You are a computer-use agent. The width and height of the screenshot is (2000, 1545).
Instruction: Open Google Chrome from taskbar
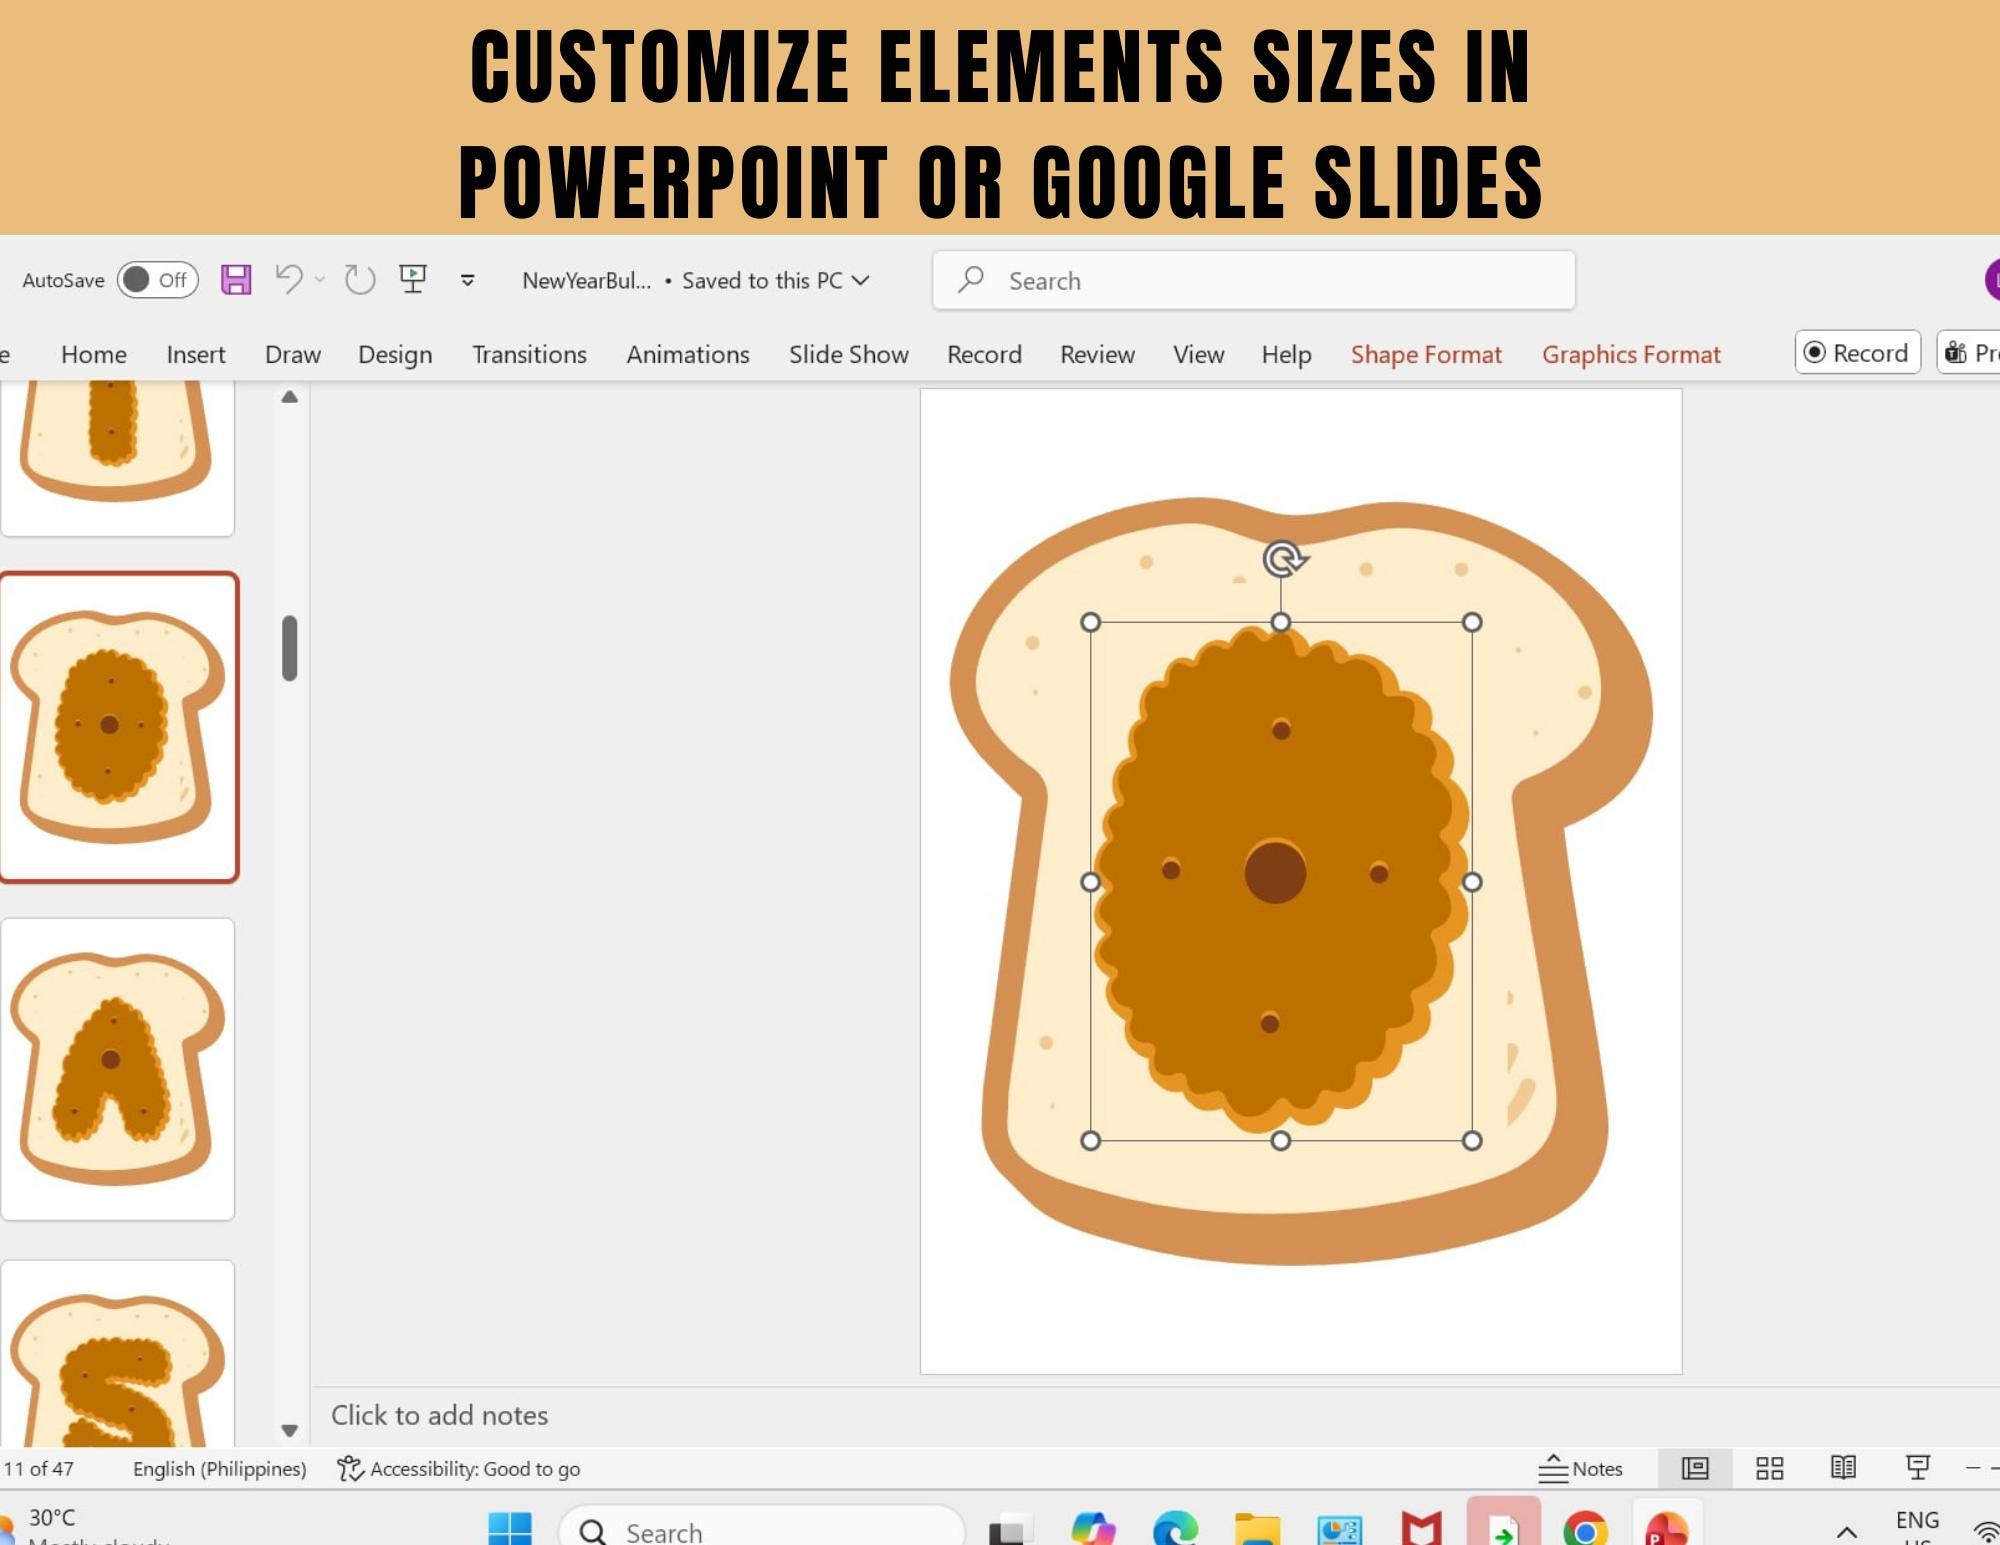(1586, 1529)
